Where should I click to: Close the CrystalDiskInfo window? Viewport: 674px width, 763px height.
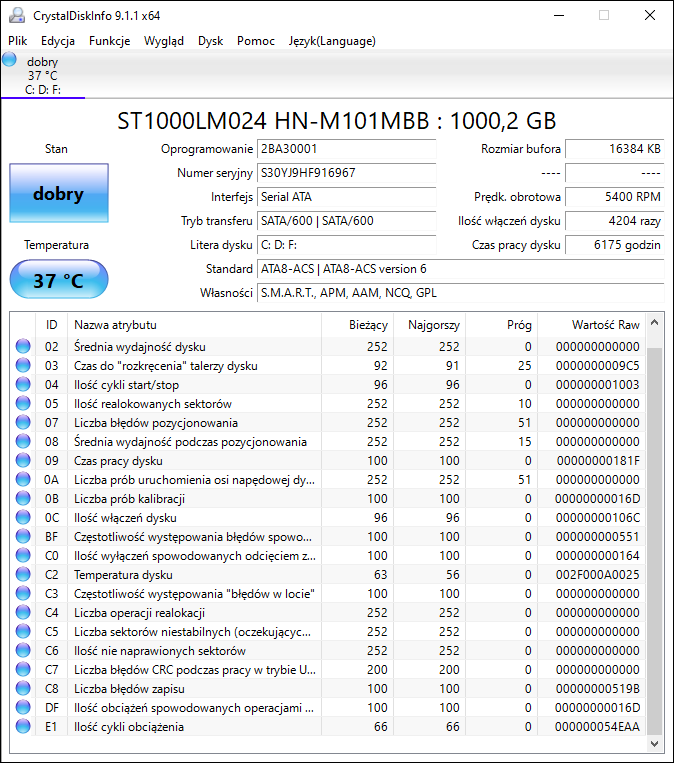(650, 16)
